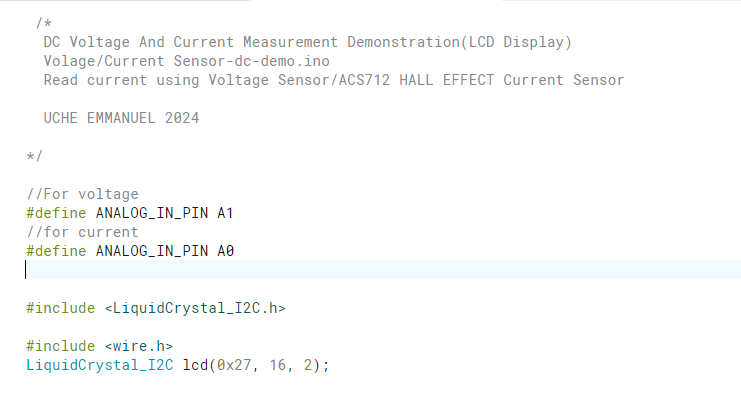Click the 'UCHE EMMANUEL 2024' author line

point(121,118)
